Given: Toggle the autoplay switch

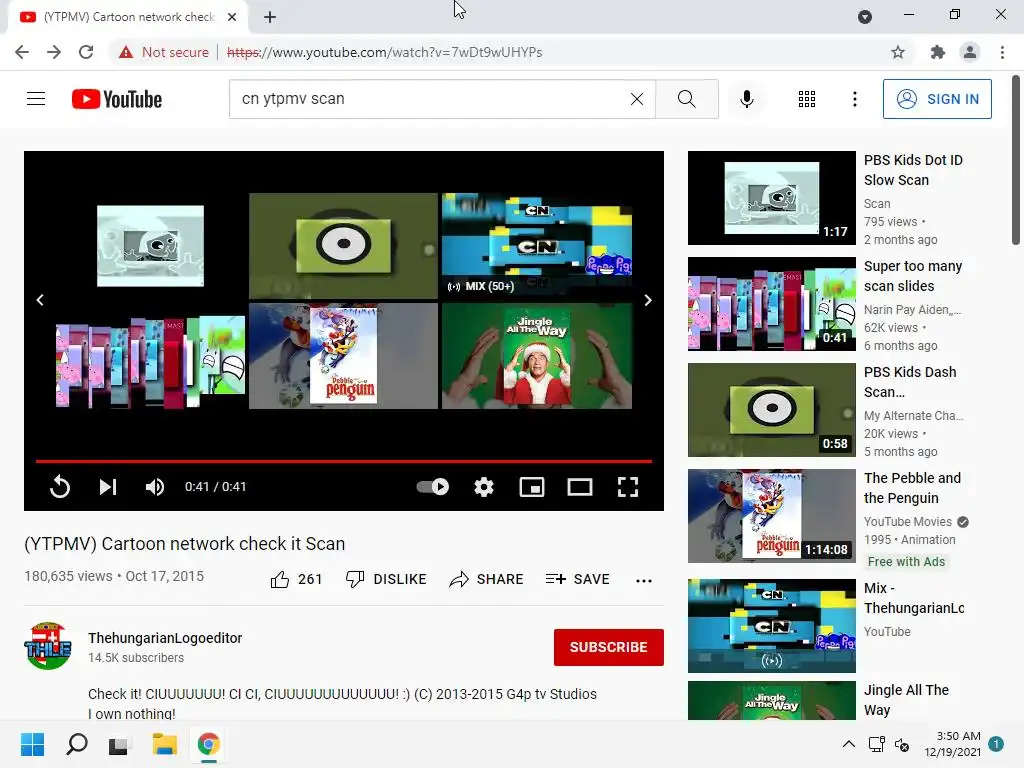Looking at the screenshot, I should point(432,487).
